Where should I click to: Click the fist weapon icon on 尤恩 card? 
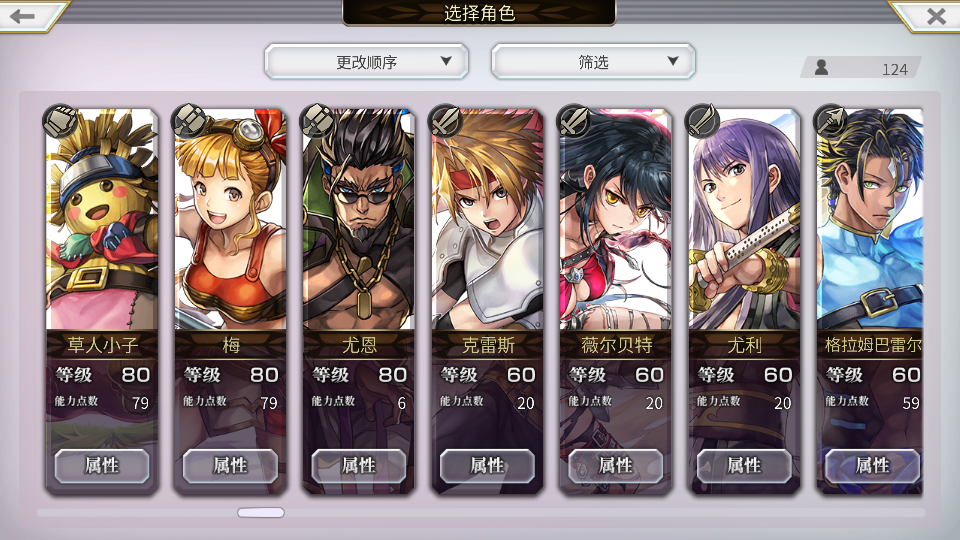point(317,121)
